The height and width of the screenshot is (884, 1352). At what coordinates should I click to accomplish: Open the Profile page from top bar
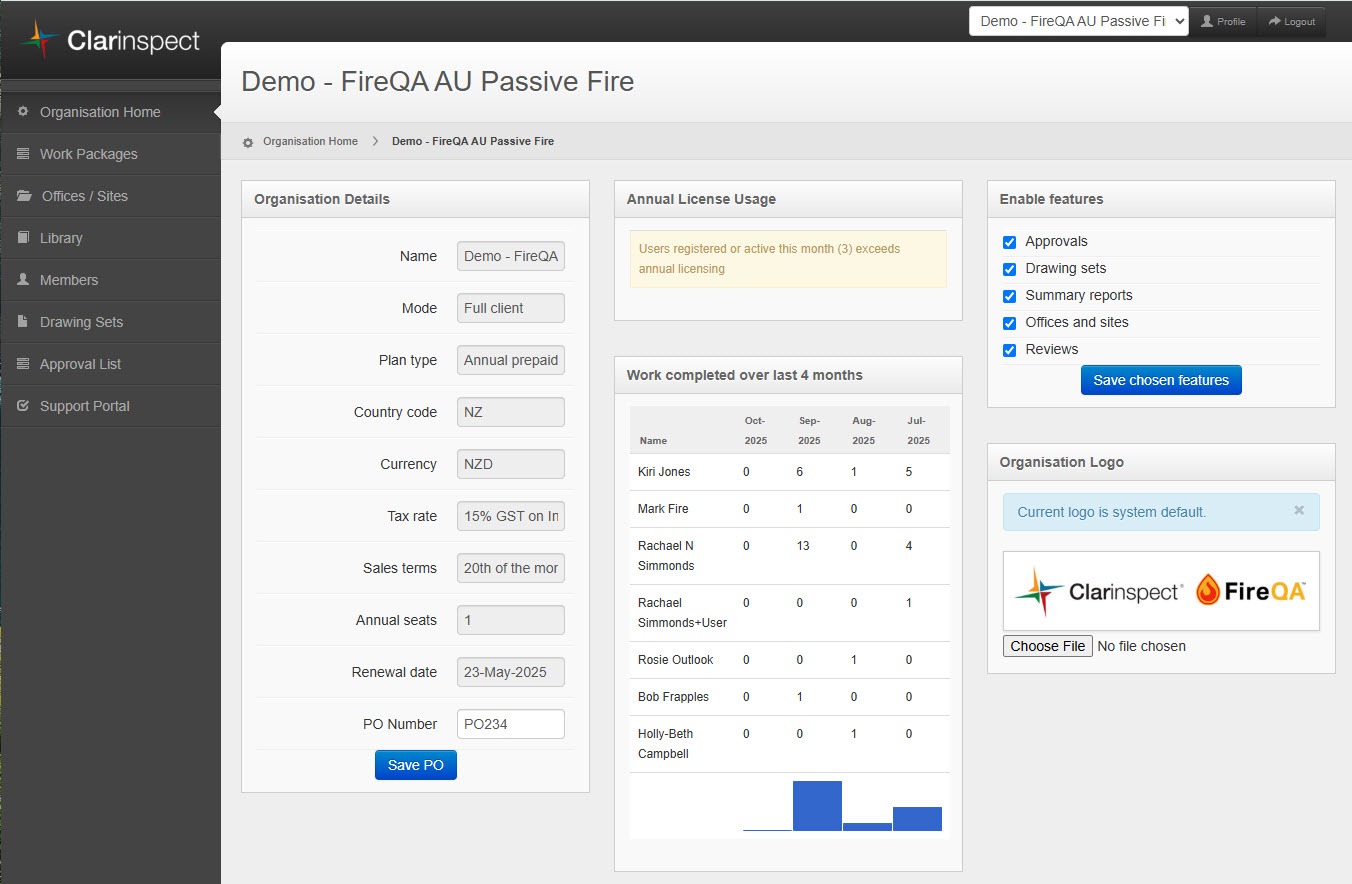tap(1223, 21)
